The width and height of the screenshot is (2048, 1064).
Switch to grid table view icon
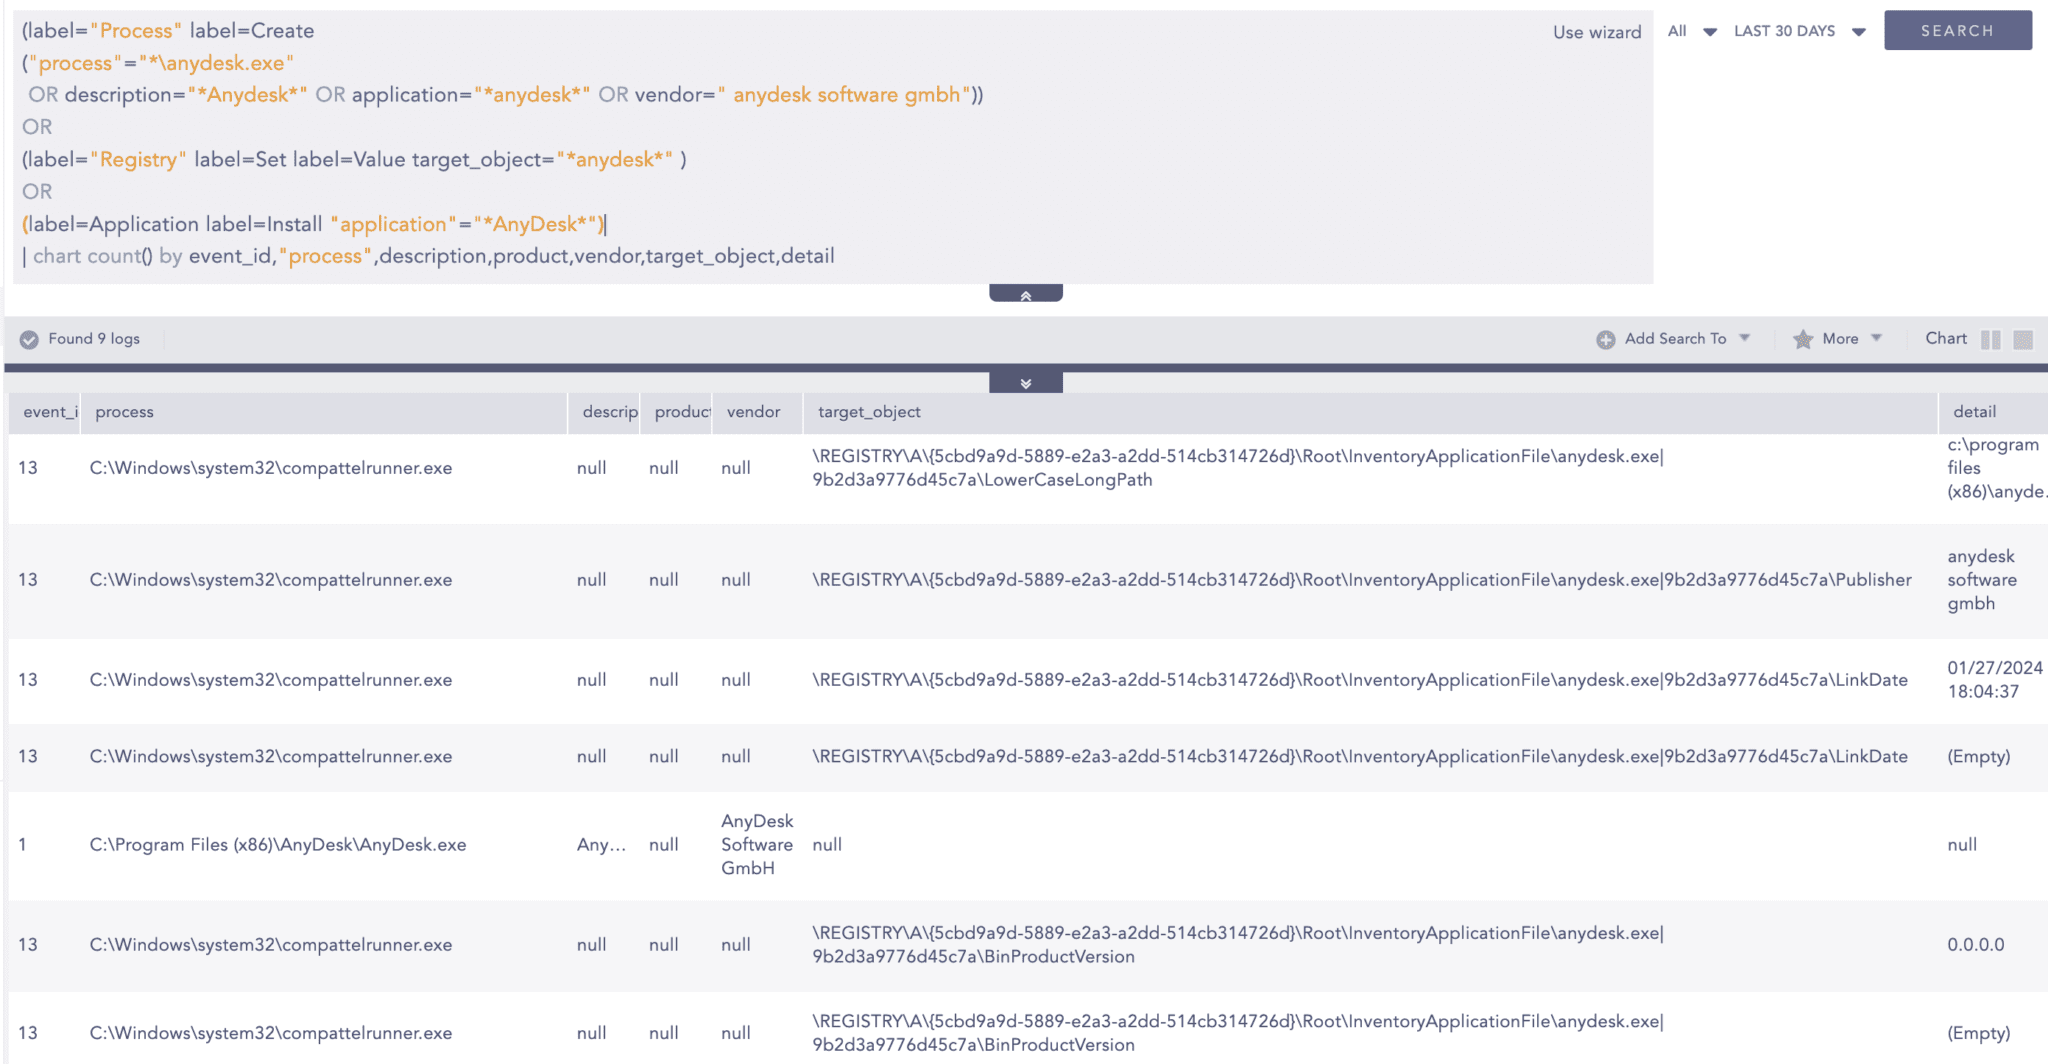(x=2022, y=340)
